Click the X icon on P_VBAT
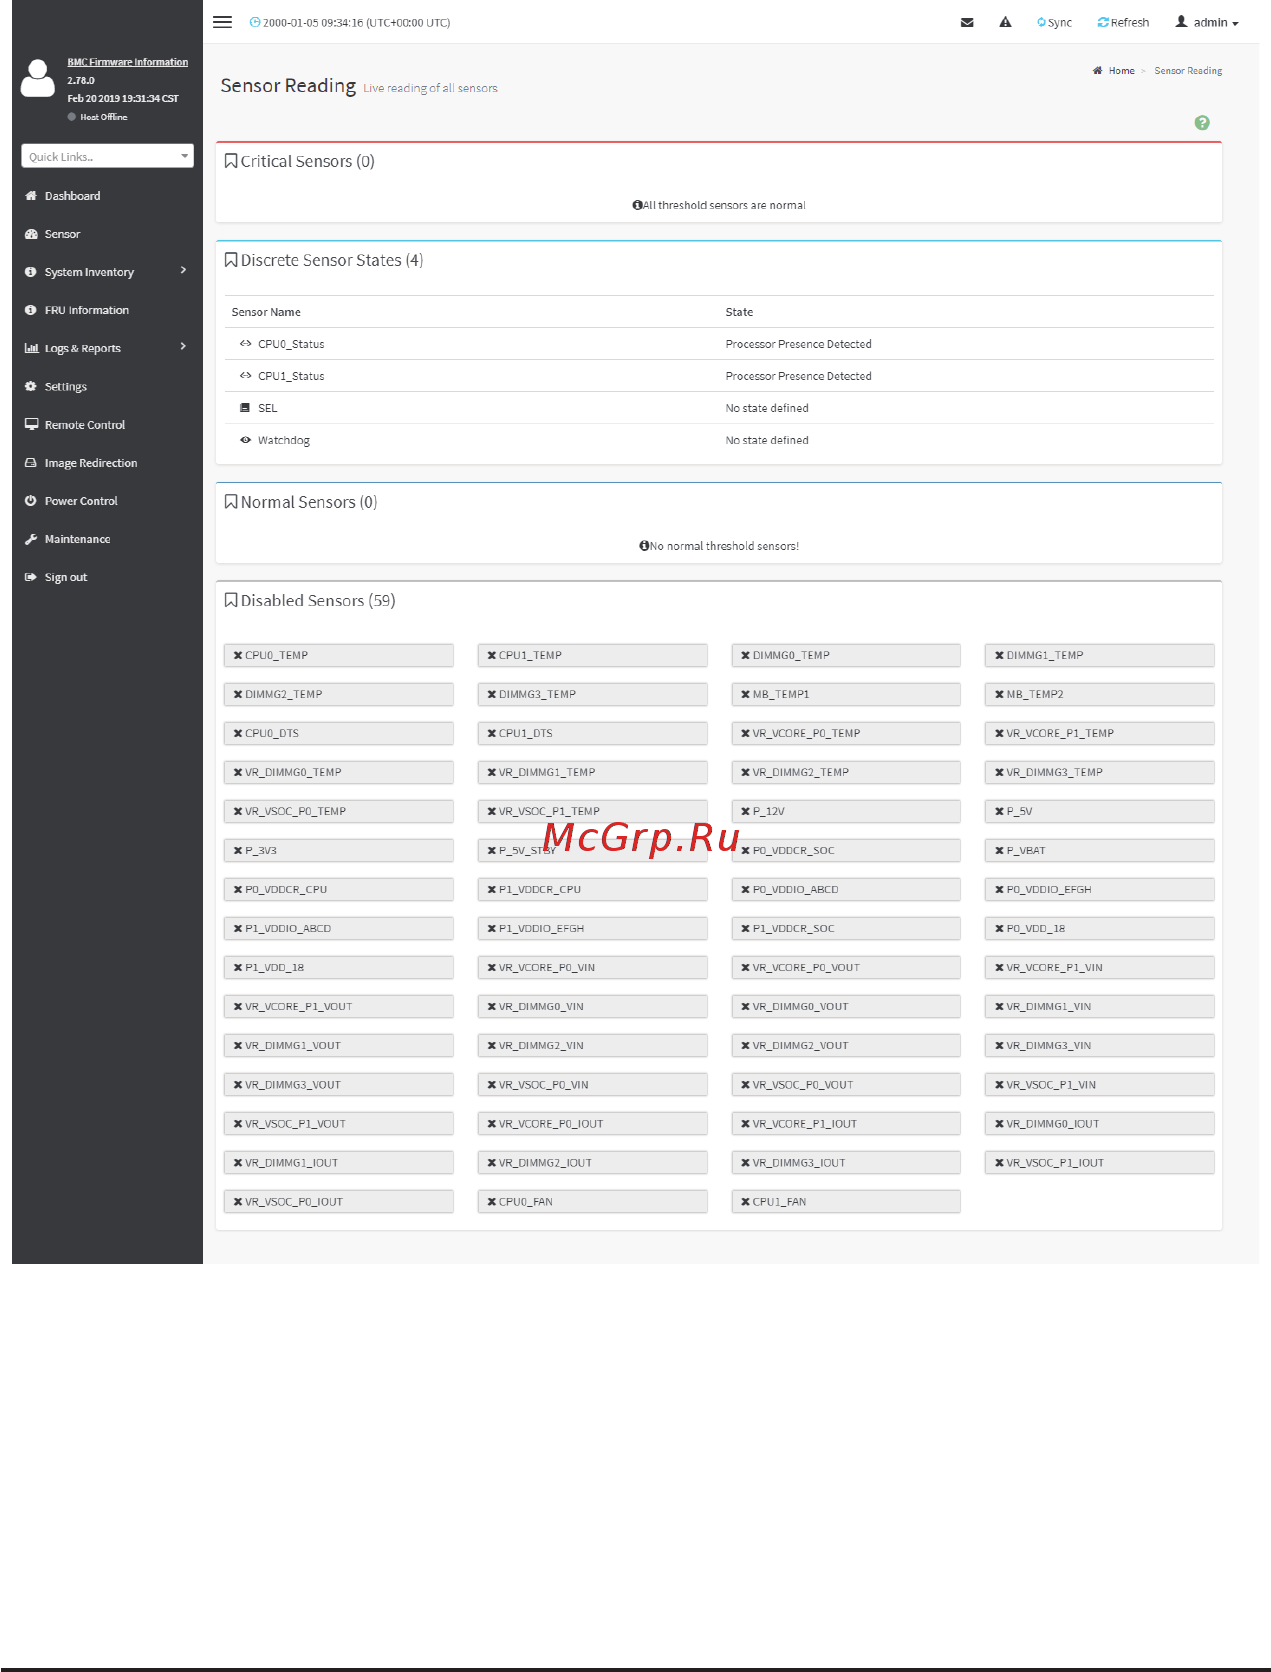The image size is (1271, 1672). 999,851
